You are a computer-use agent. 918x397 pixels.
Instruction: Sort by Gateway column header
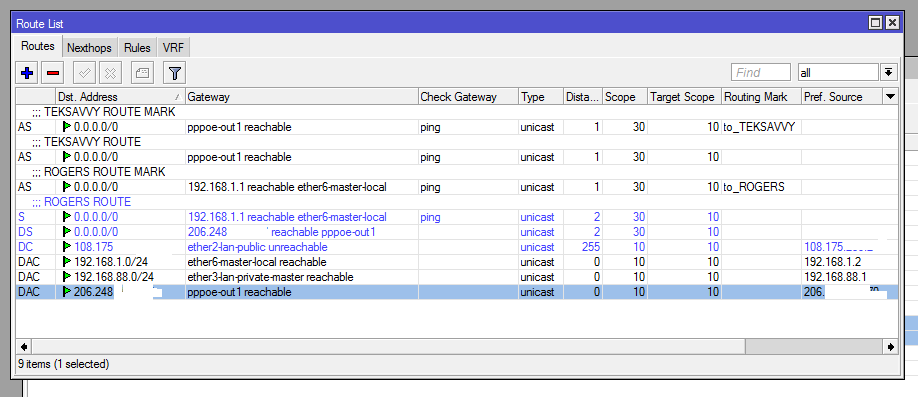click(302, 97)
